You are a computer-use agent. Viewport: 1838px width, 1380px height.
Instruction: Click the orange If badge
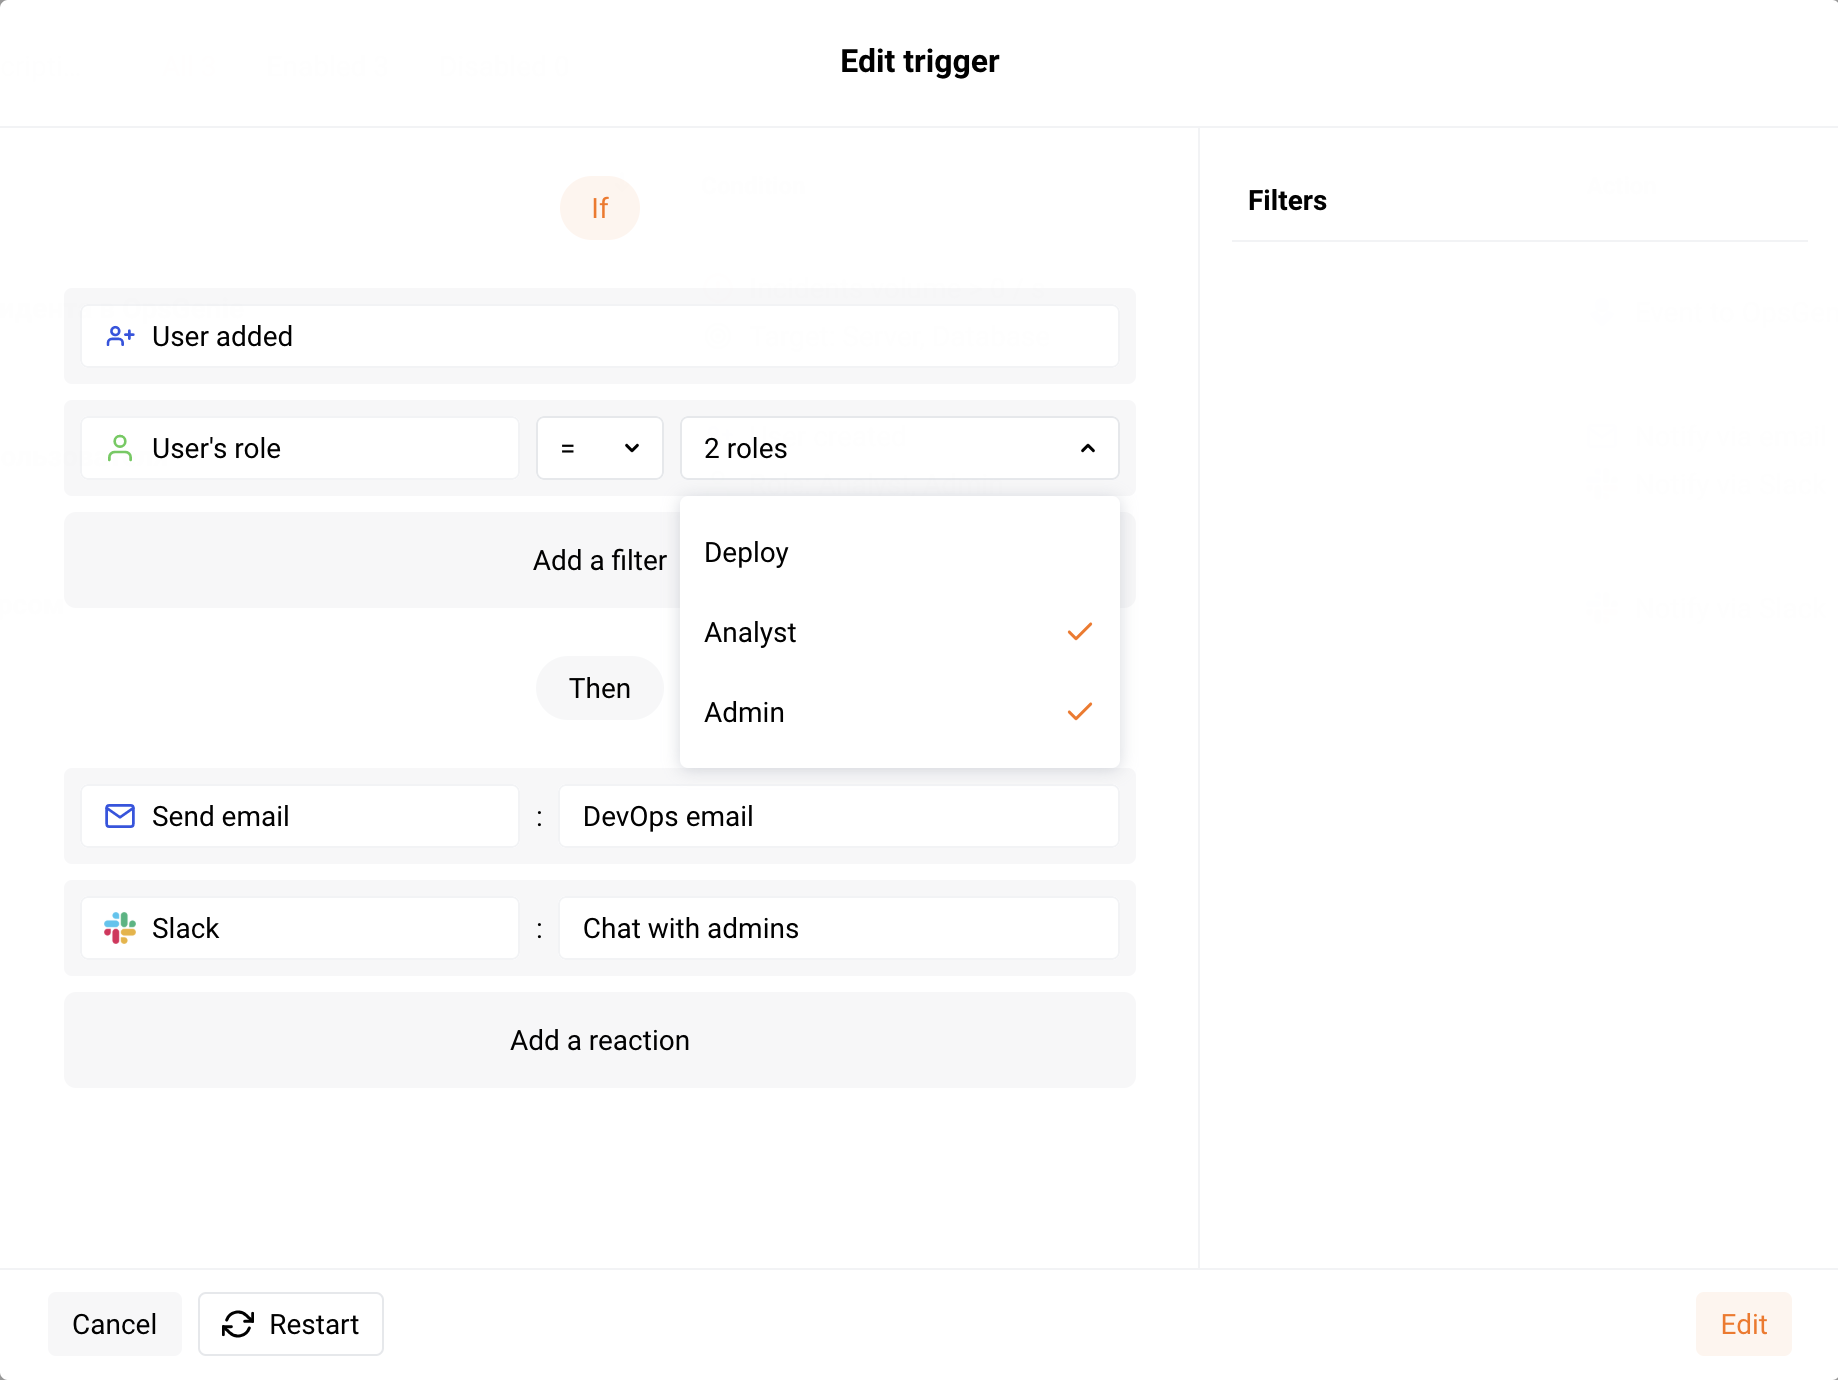(x=599, y=207)
